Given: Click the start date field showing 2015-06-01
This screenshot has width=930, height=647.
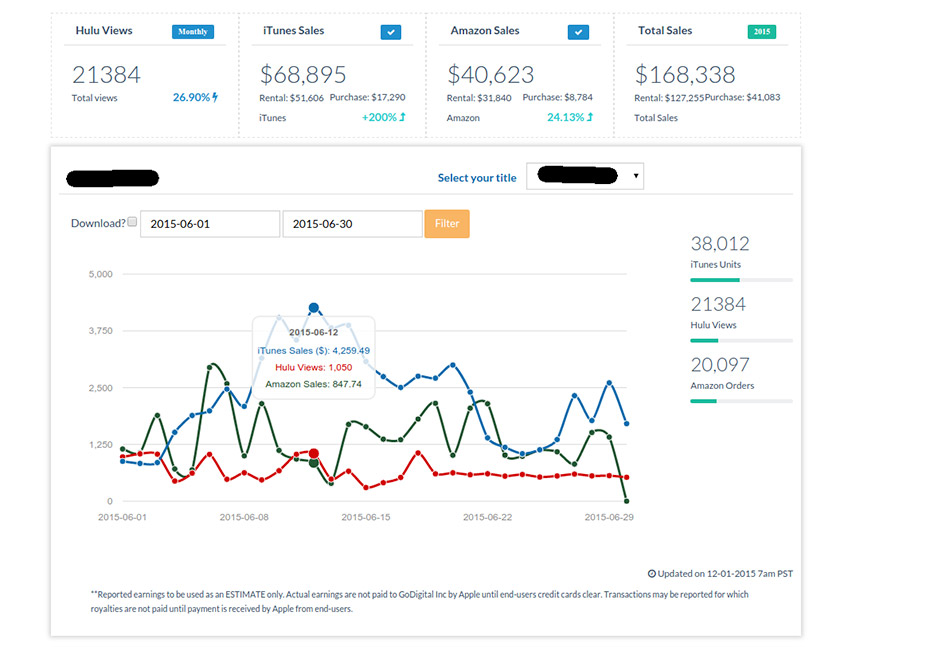Looking at the screenshot, I should point(209,224).
